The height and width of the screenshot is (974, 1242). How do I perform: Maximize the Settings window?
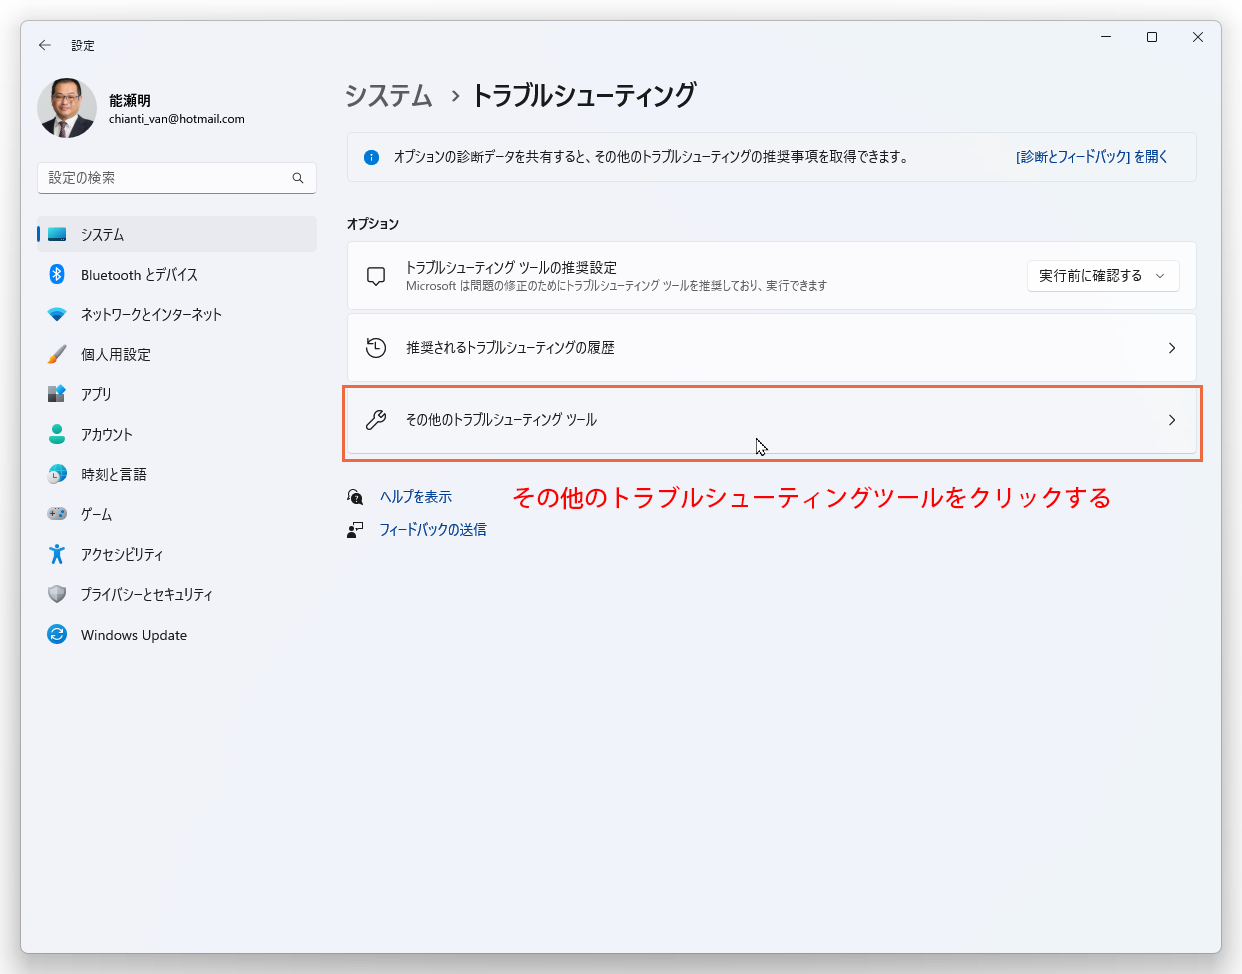1152,37
